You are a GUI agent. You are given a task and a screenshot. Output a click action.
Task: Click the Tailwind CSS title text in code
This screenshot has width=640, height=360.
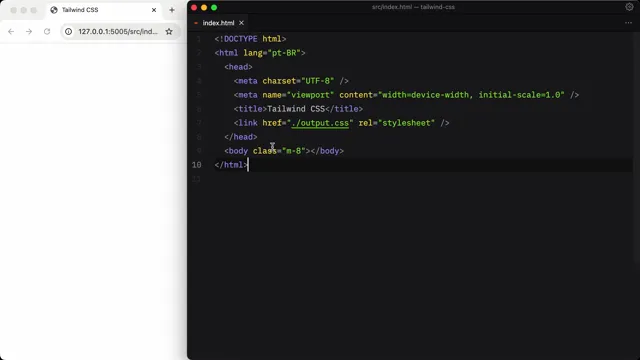[x=296, y=109]
